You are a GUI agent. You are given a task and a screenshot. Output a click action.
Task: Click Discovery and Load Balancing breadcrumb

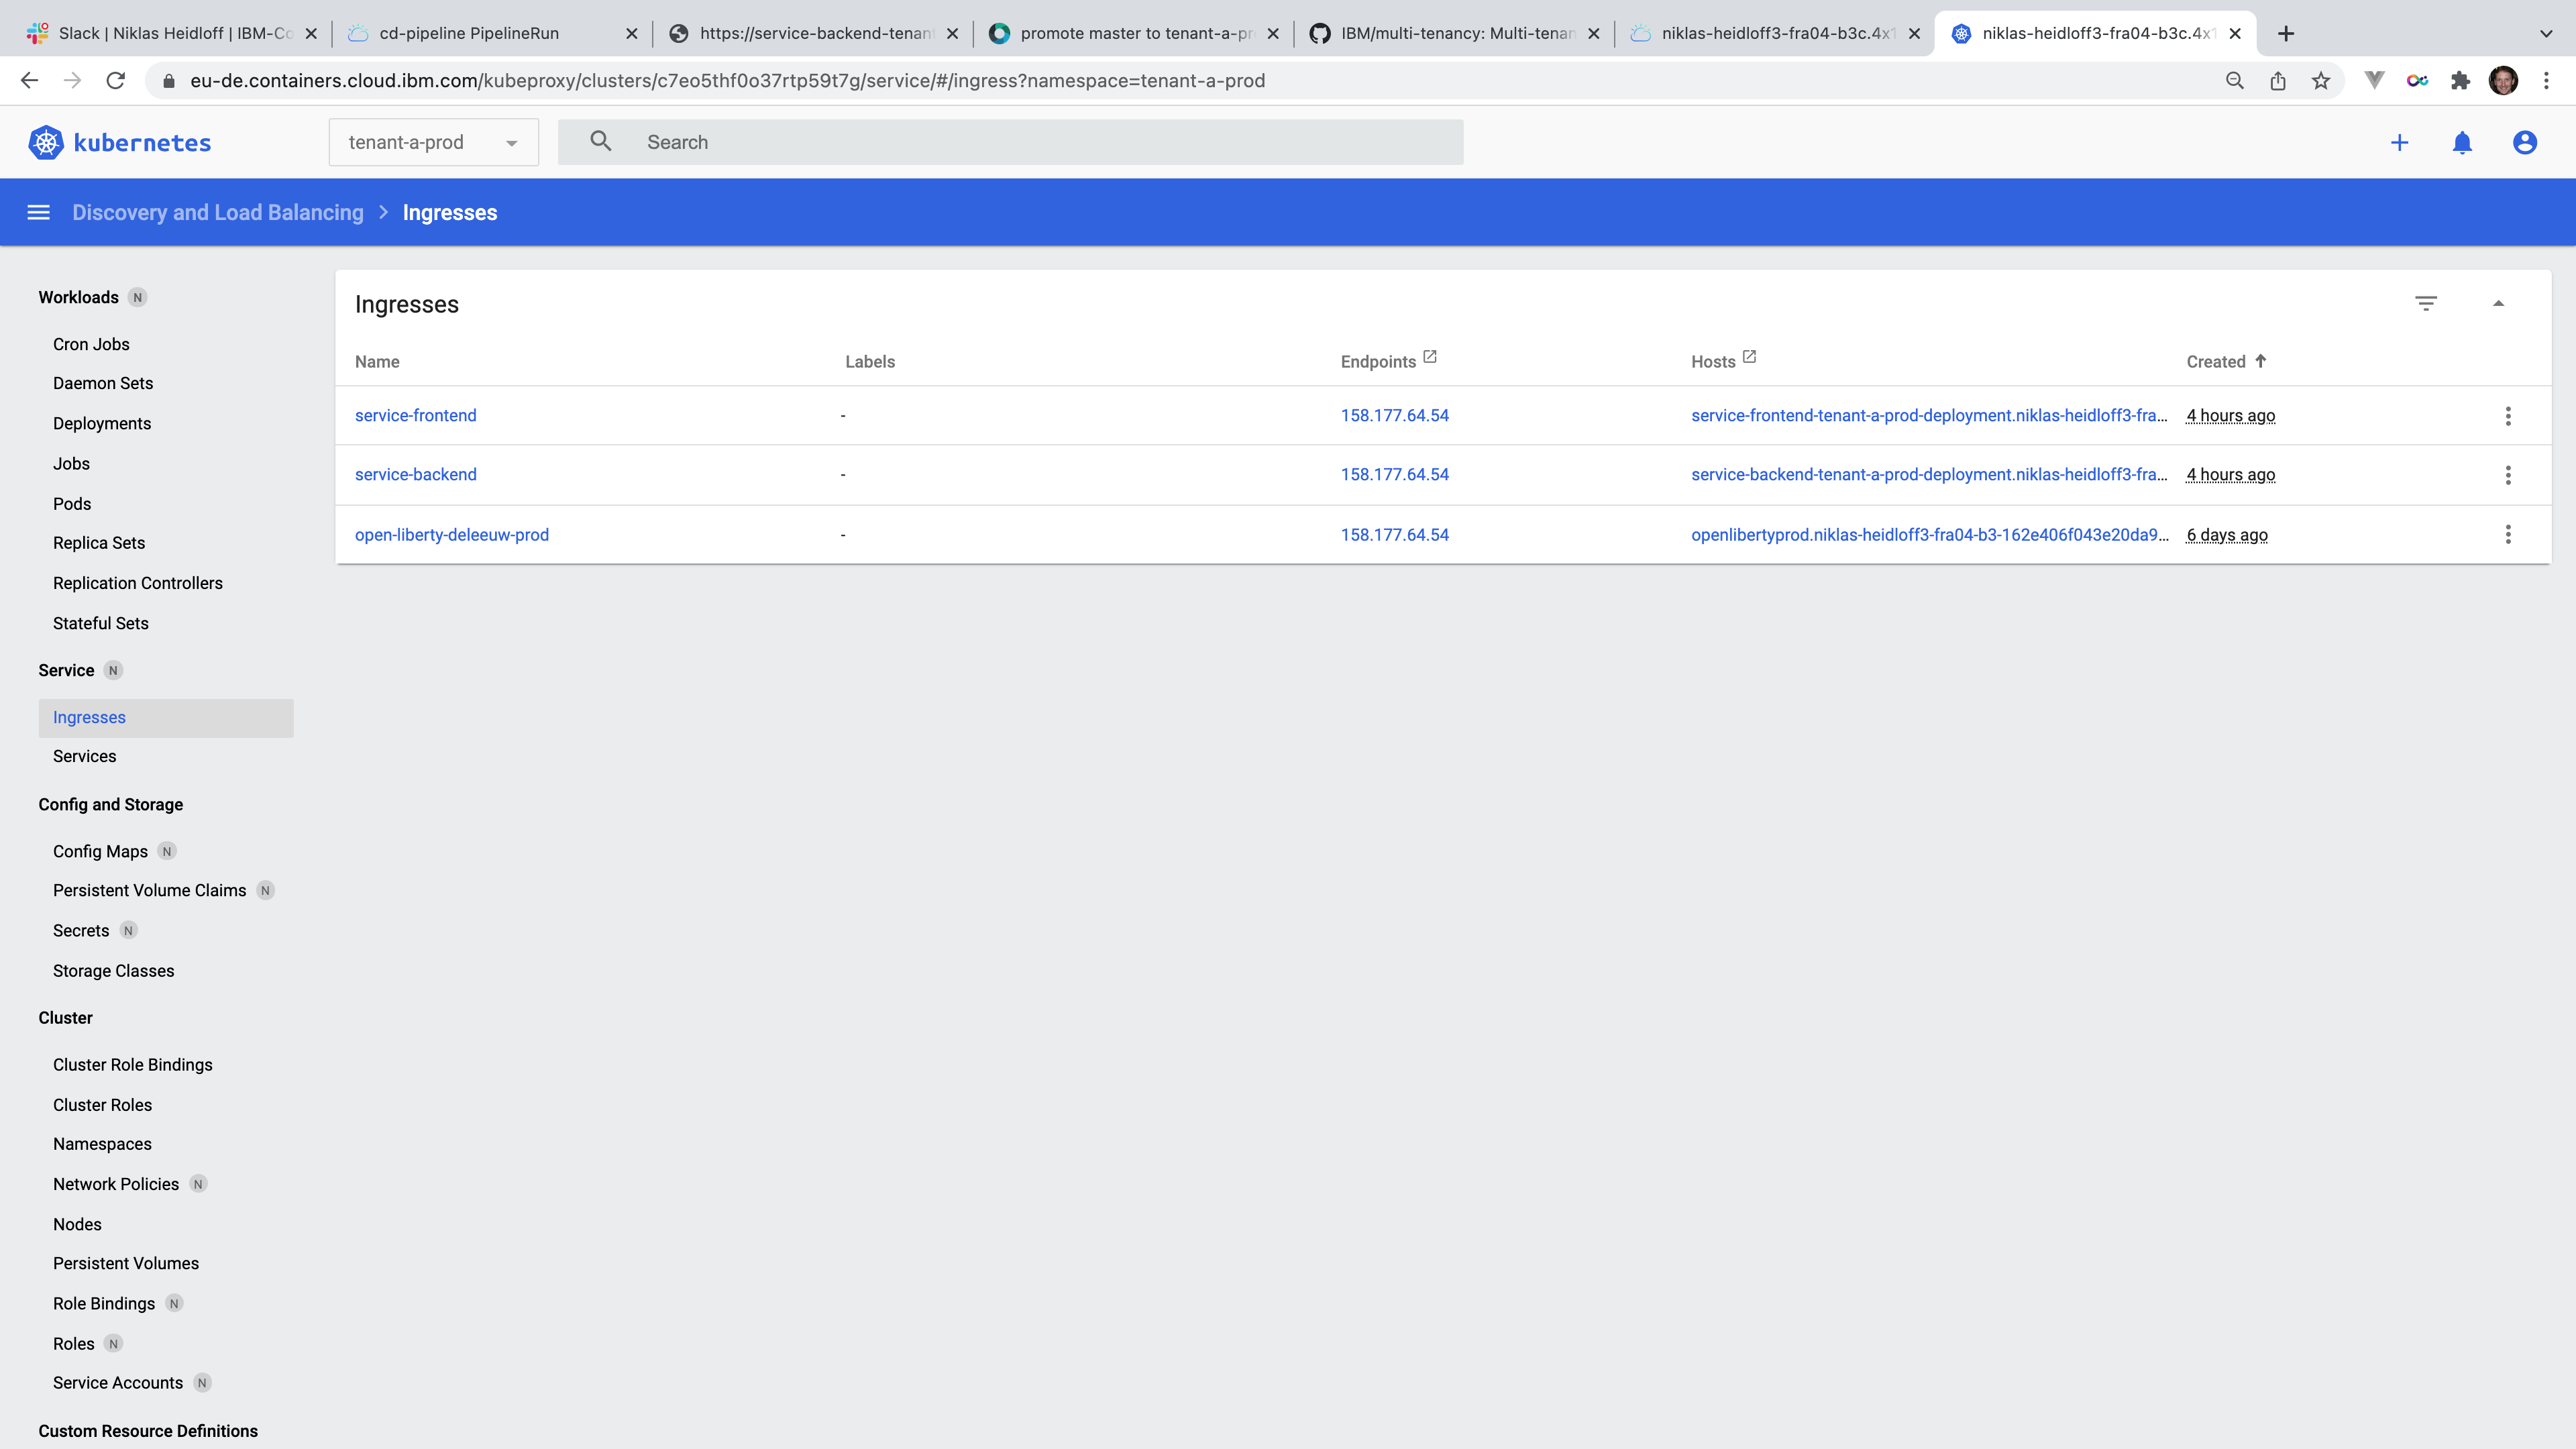click(x=218, y=212)
